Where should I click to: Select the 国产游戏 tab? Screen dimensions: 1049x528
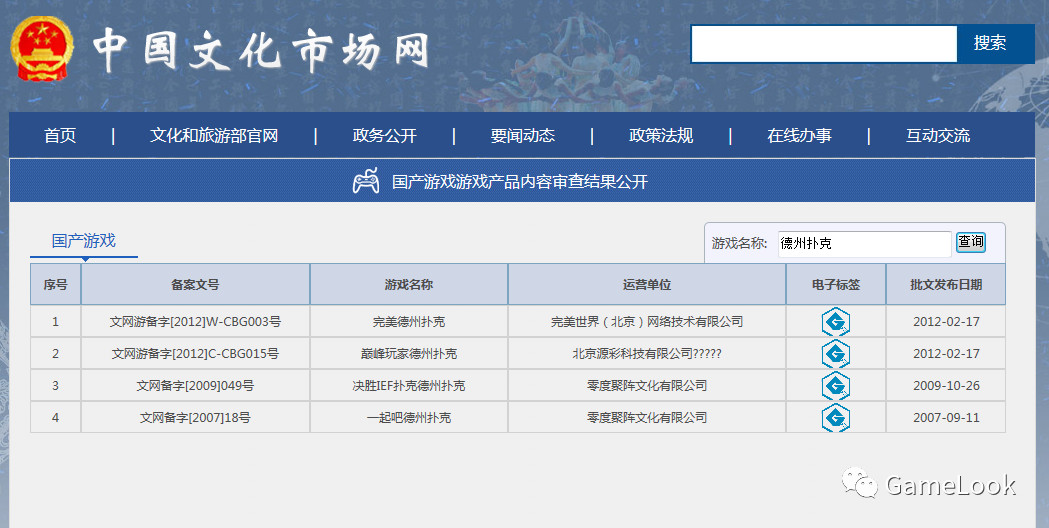(x=84, y=241)
